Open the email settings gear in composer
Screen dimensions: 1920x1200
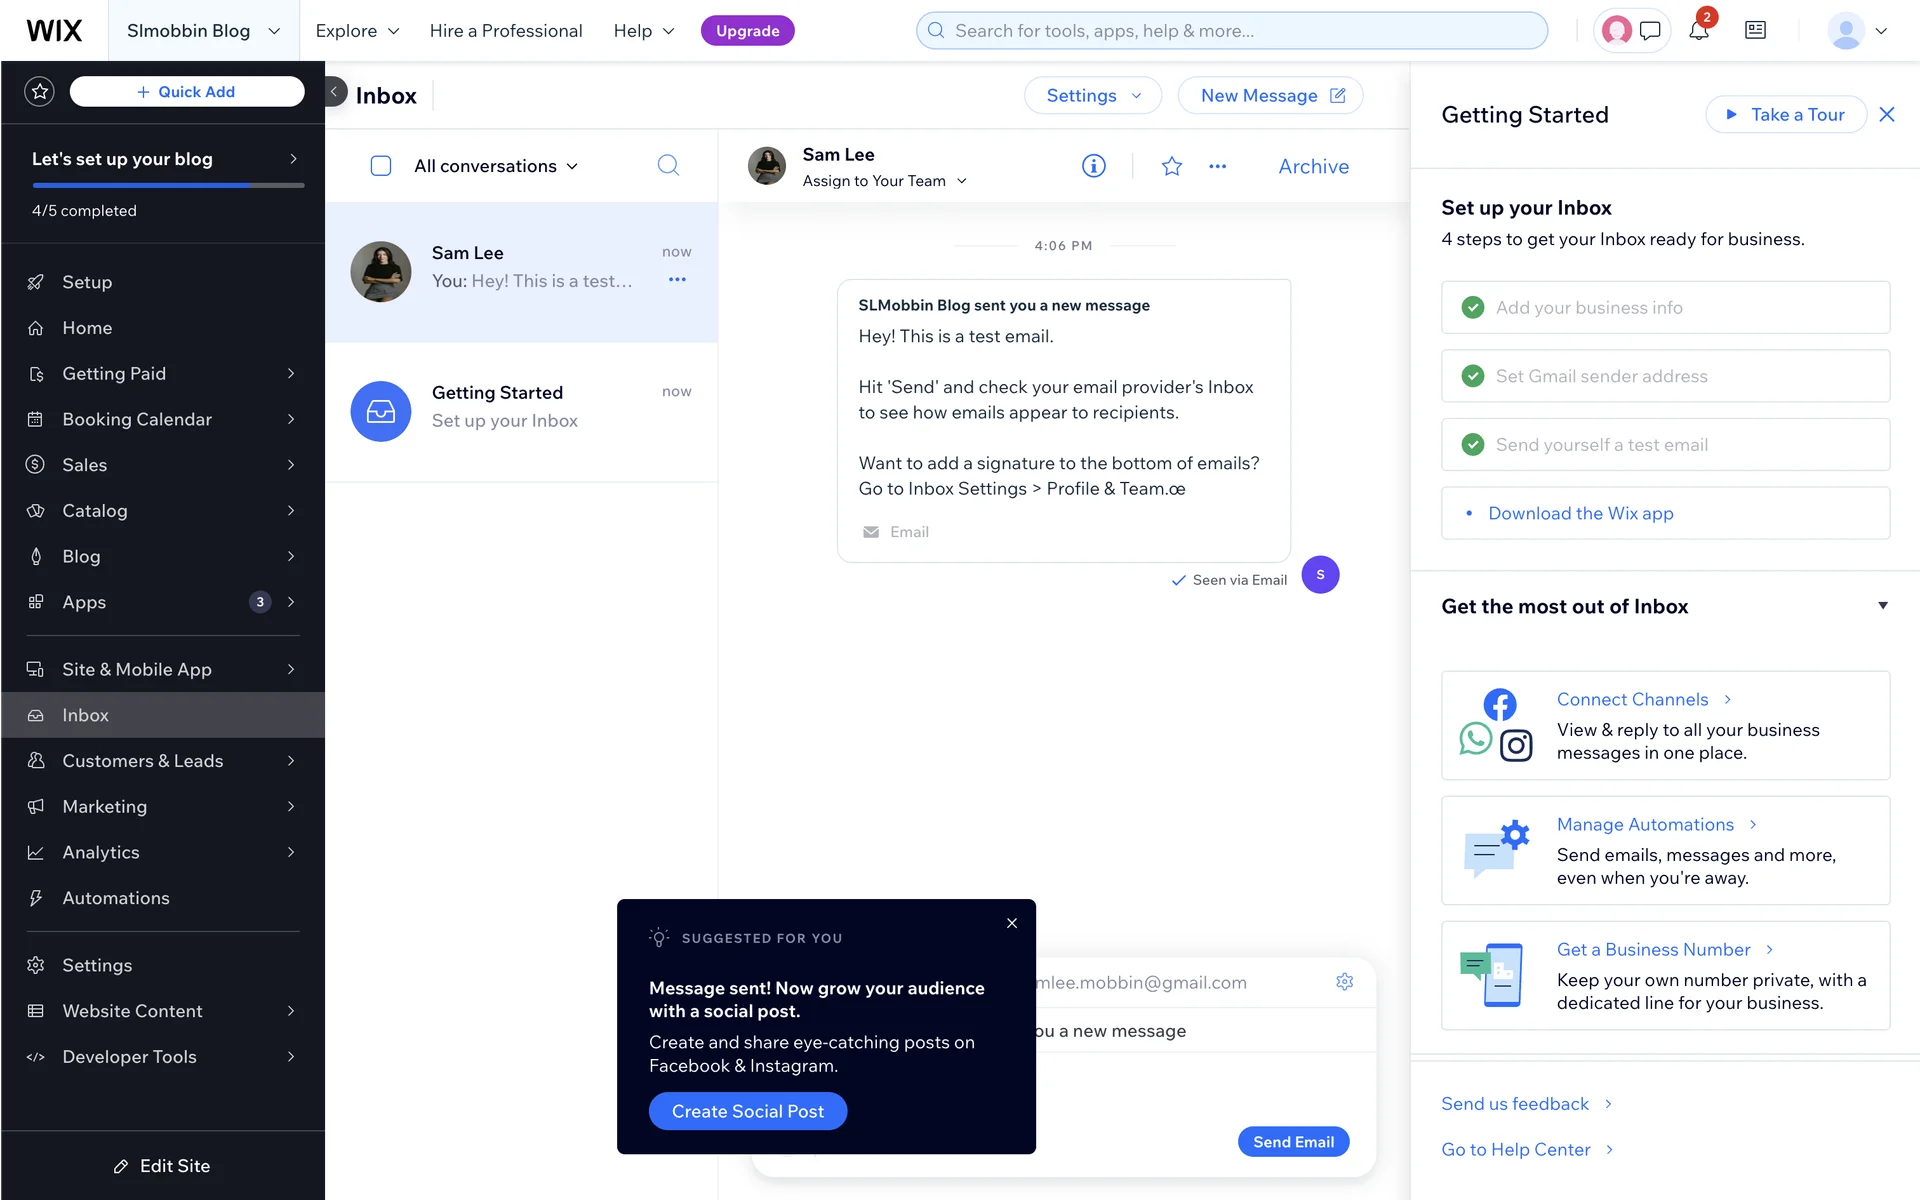(1344, 982)
